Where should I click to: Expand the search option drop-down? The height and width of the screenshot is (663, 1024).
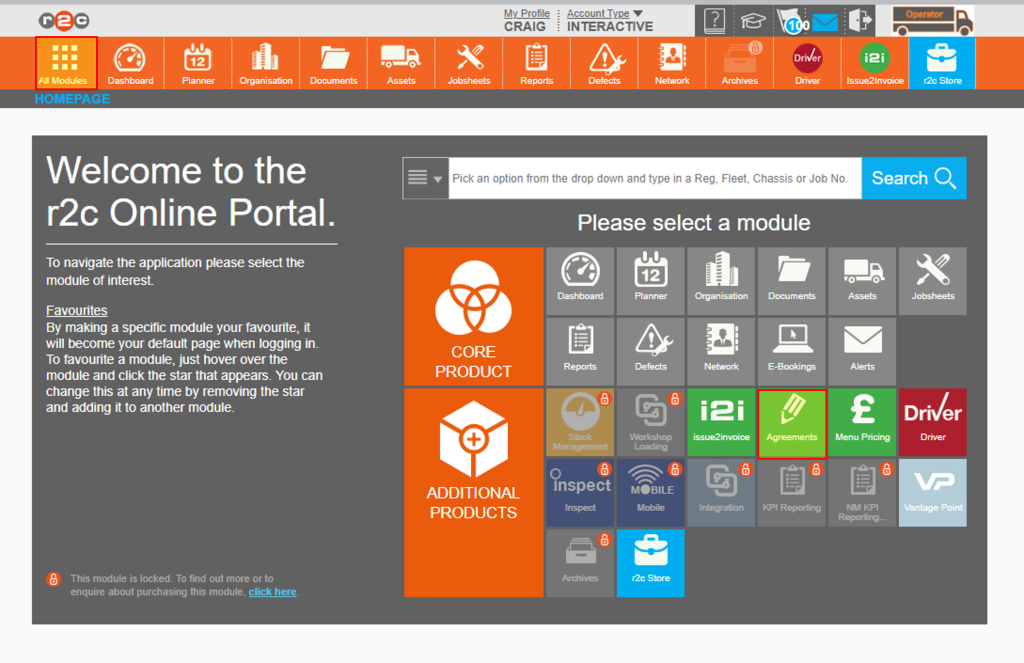pos(426,178)
